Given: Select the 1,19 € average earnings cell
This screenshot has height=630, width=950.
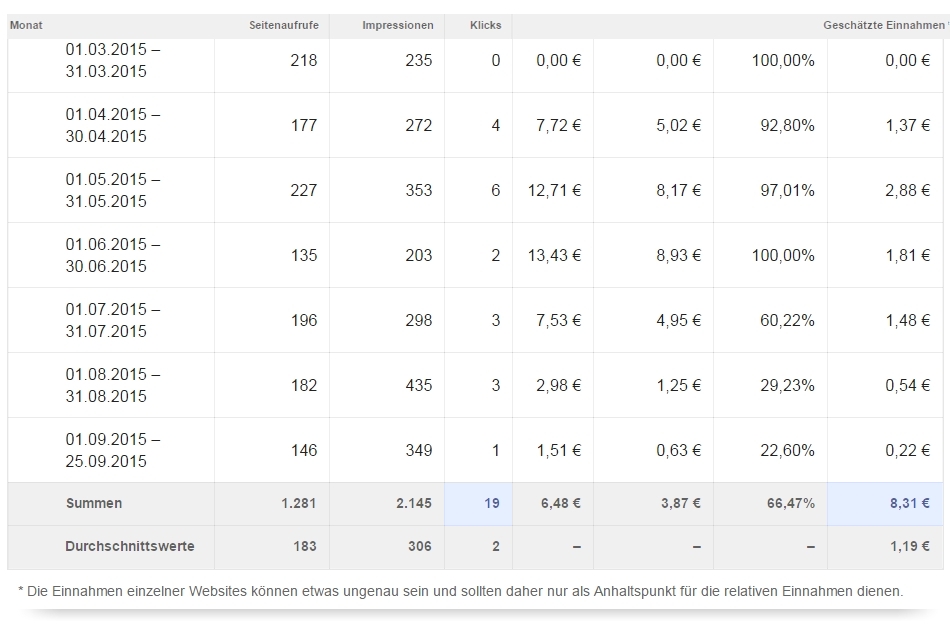Looking at the screenshot, I should (910, 546).
